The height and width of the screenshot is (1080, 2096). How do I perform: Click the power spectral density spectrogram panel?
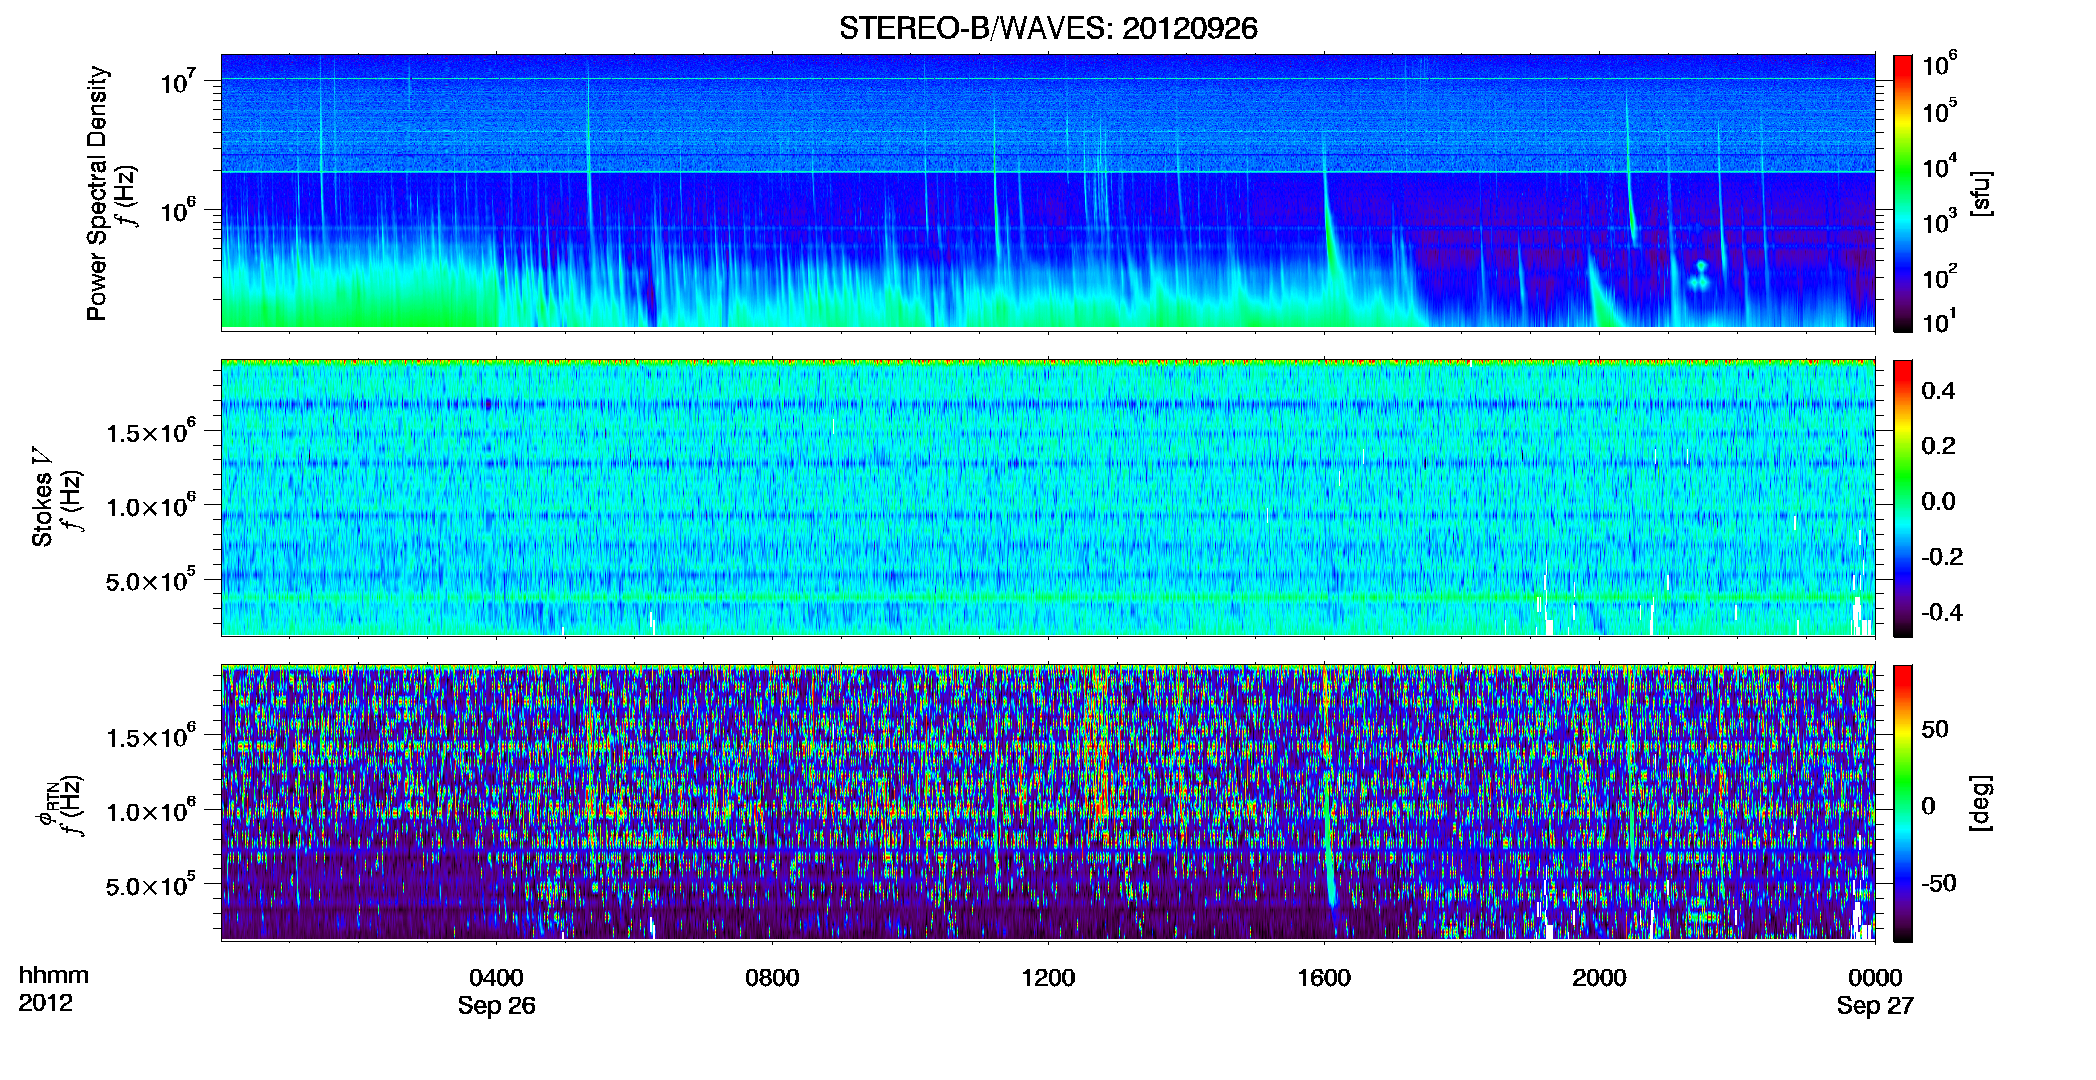pos(1048,191)
